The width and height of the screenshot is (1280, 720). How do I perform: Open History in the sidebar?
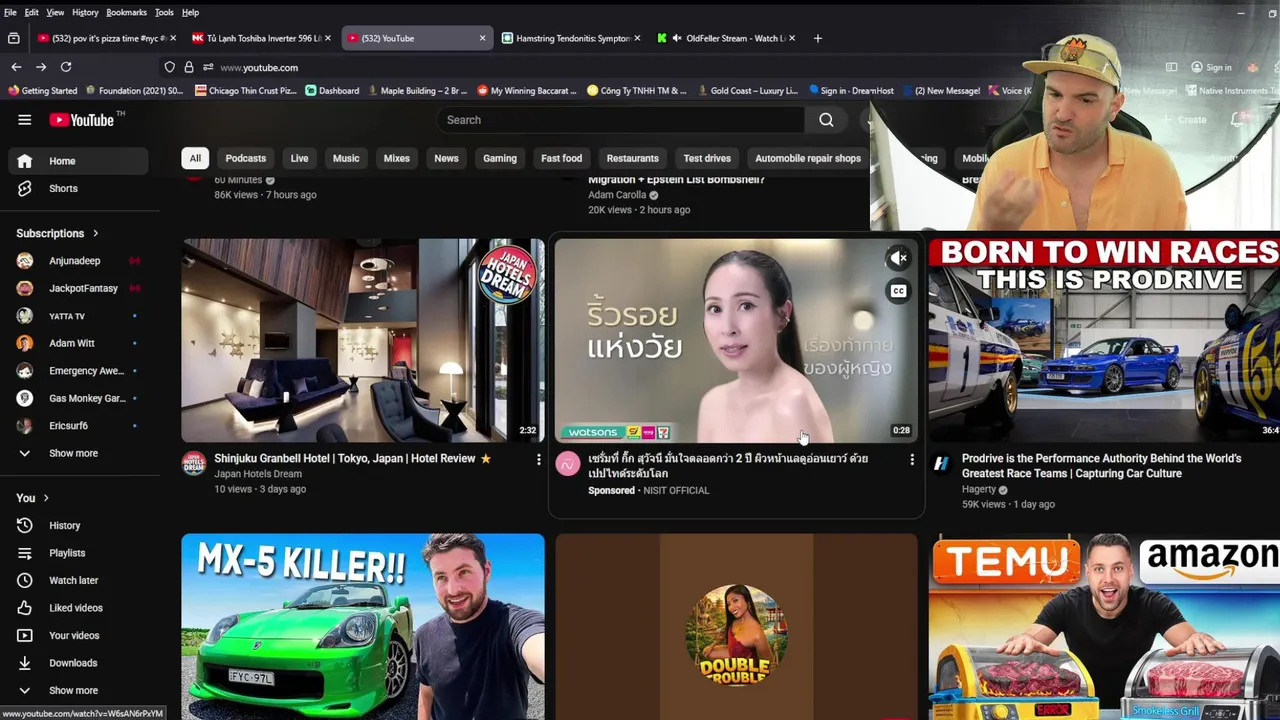[x=78, y=525]
